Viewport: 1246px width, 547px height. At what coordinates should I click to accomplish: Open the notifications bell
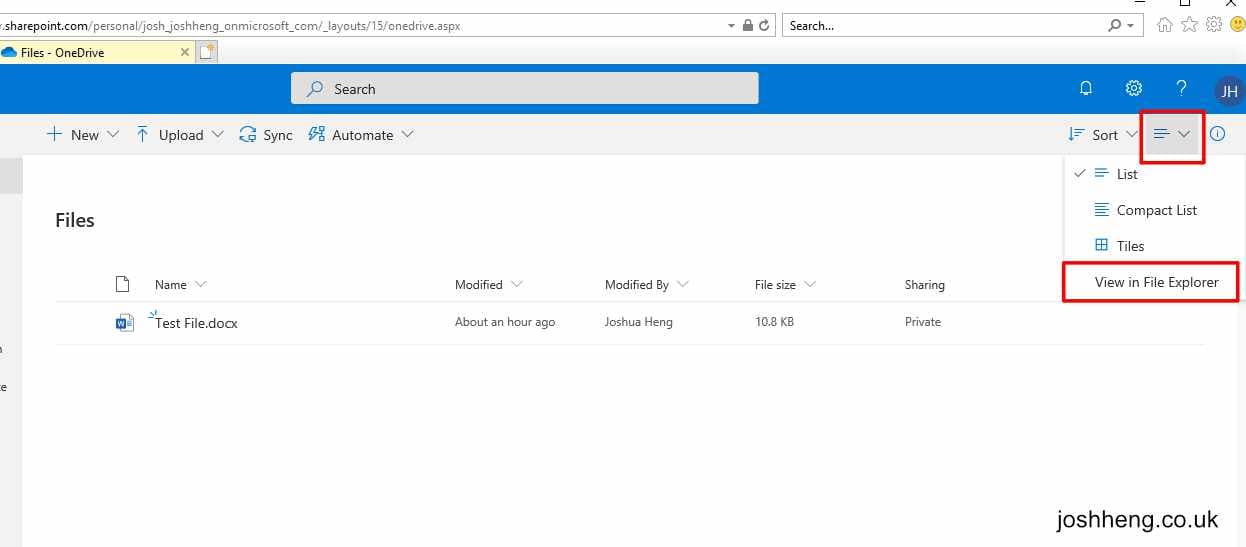click(x=1086, y=89)
